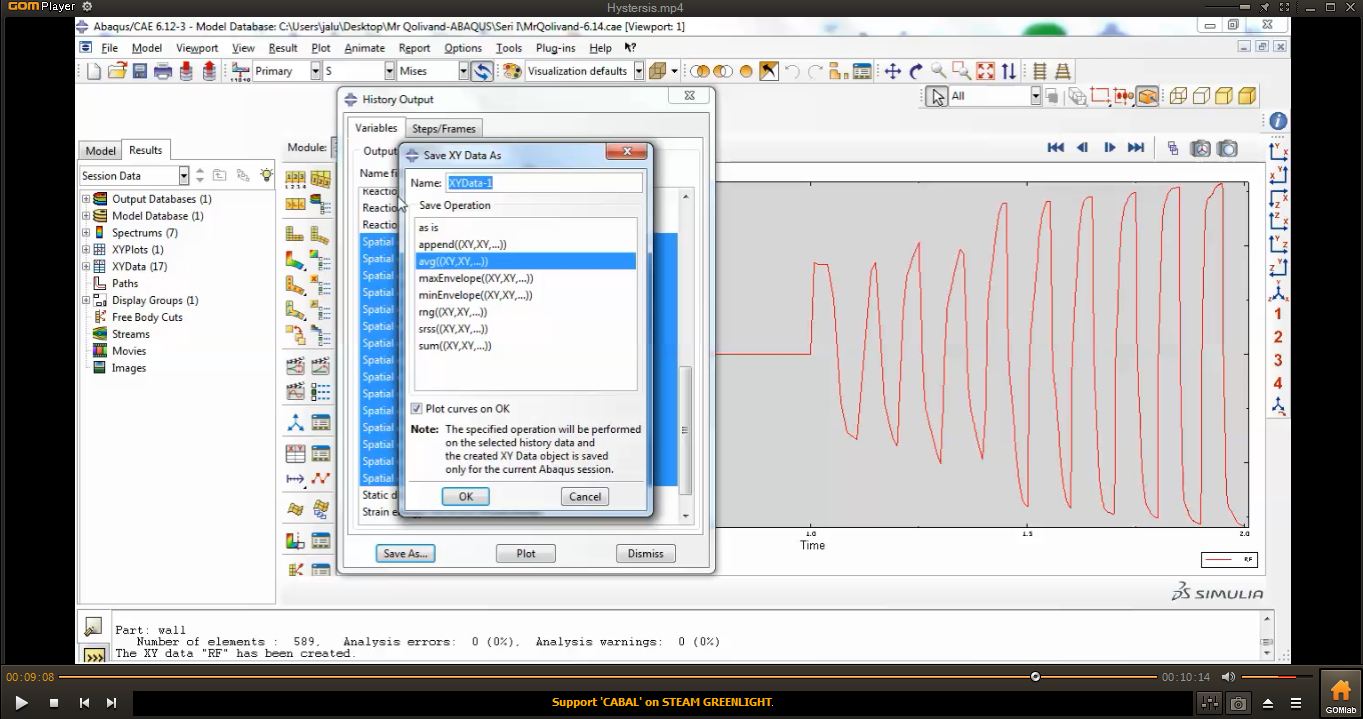This screenshot has width=1363, height=719.
Task: Click the Save As... button
Action: 405,553
